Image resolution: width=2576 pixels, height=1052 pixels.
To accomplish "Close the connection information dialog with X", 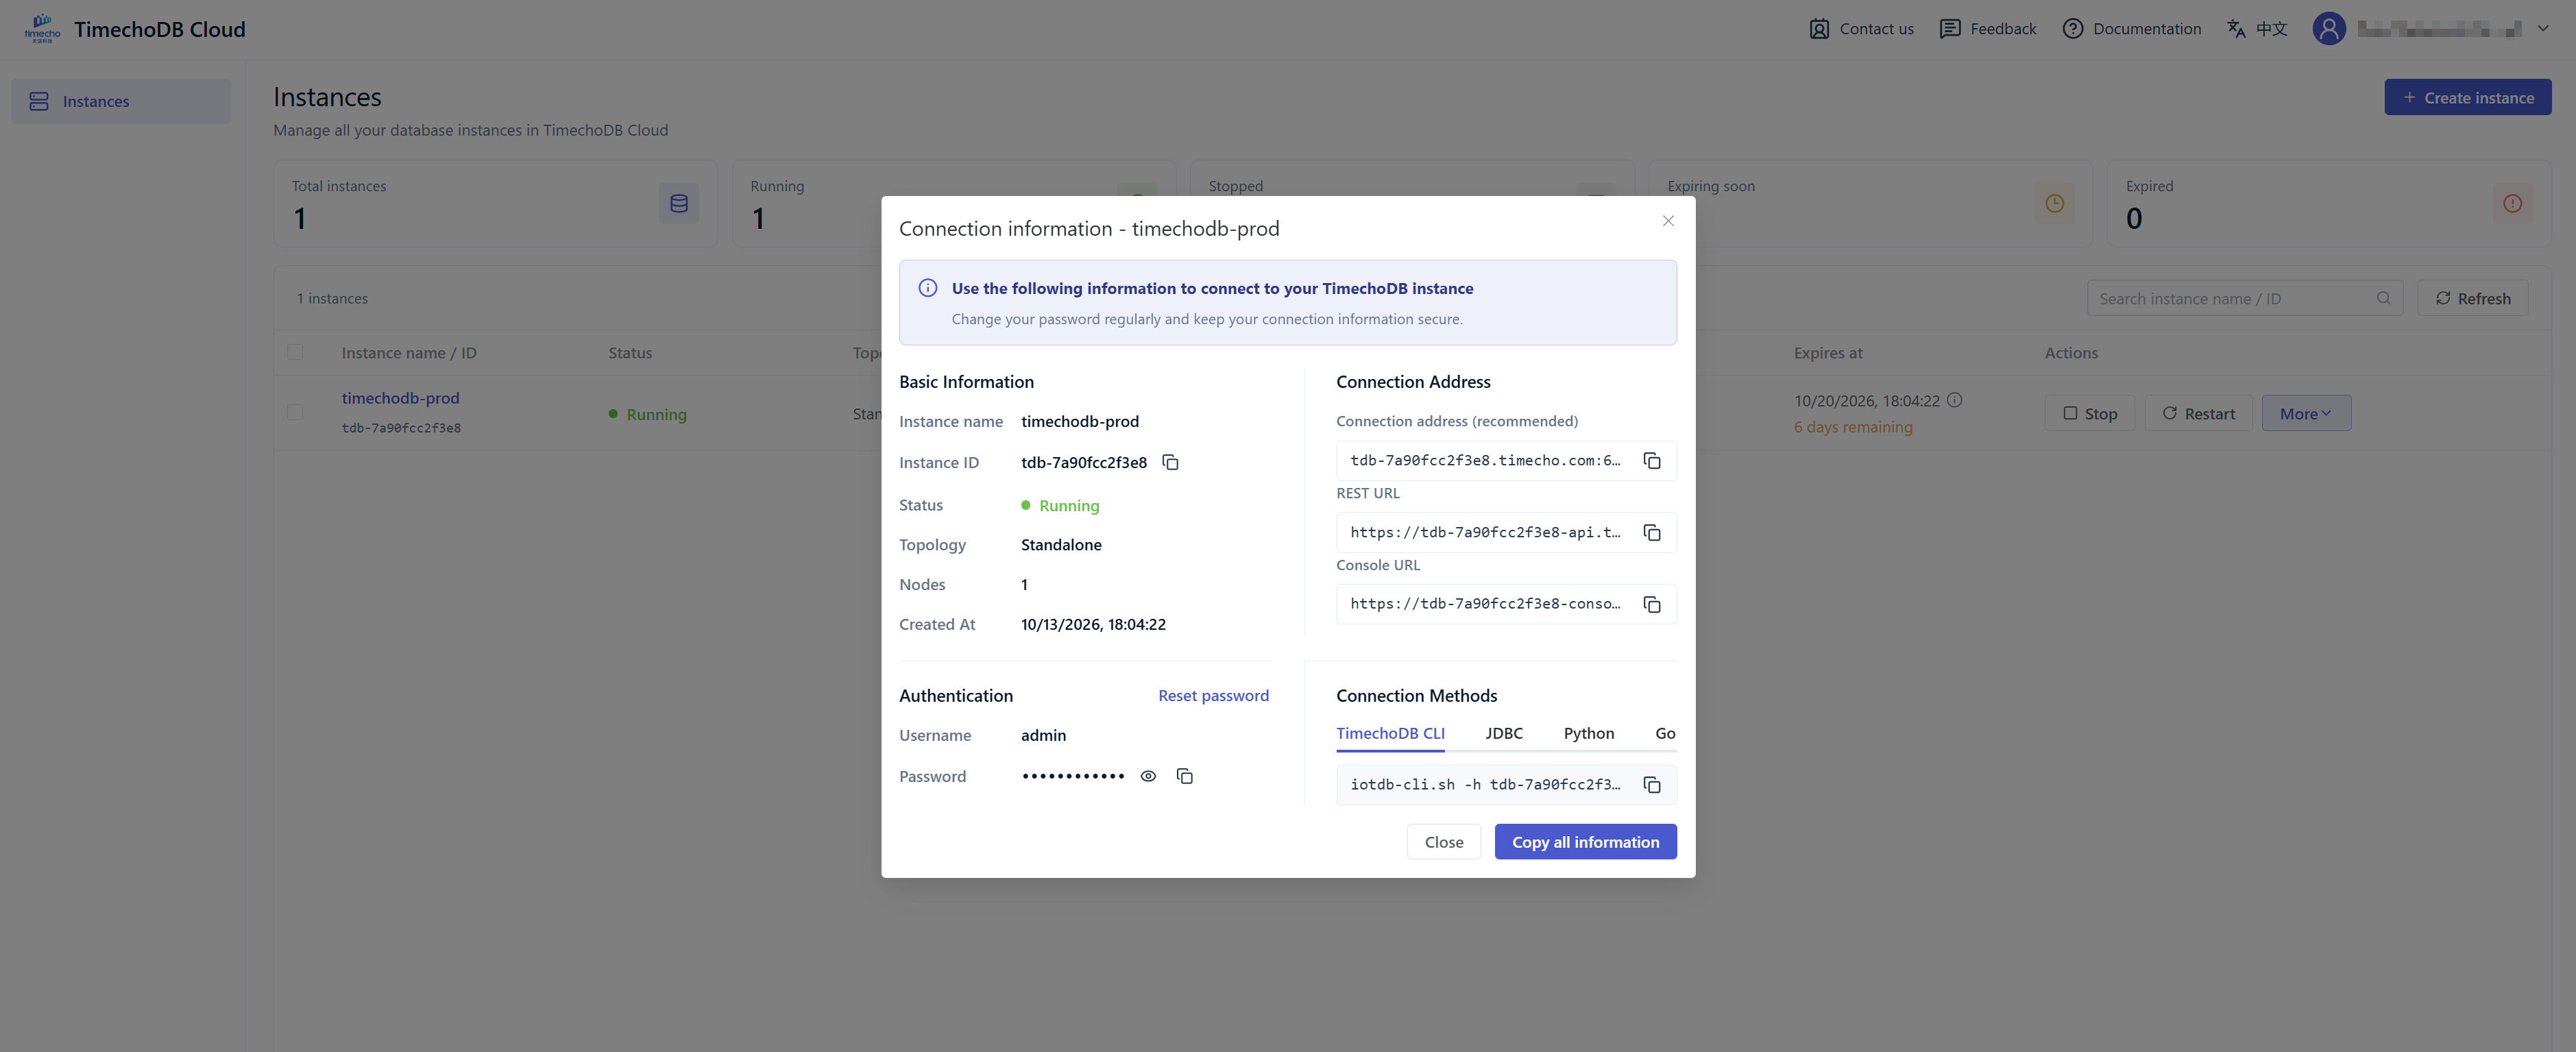I will pos(1668,221).
